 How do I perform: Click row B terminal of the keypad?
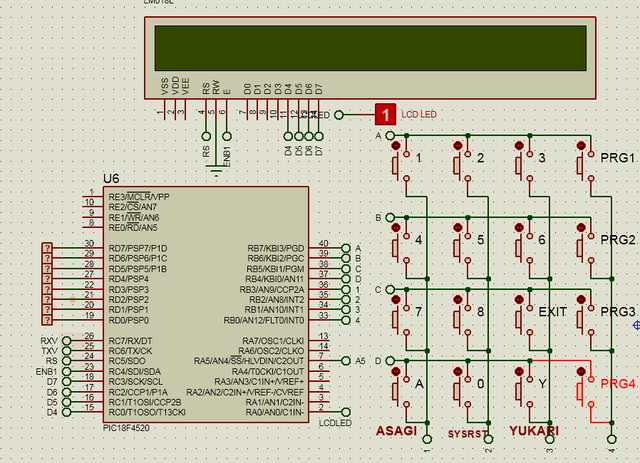point(390,217)
